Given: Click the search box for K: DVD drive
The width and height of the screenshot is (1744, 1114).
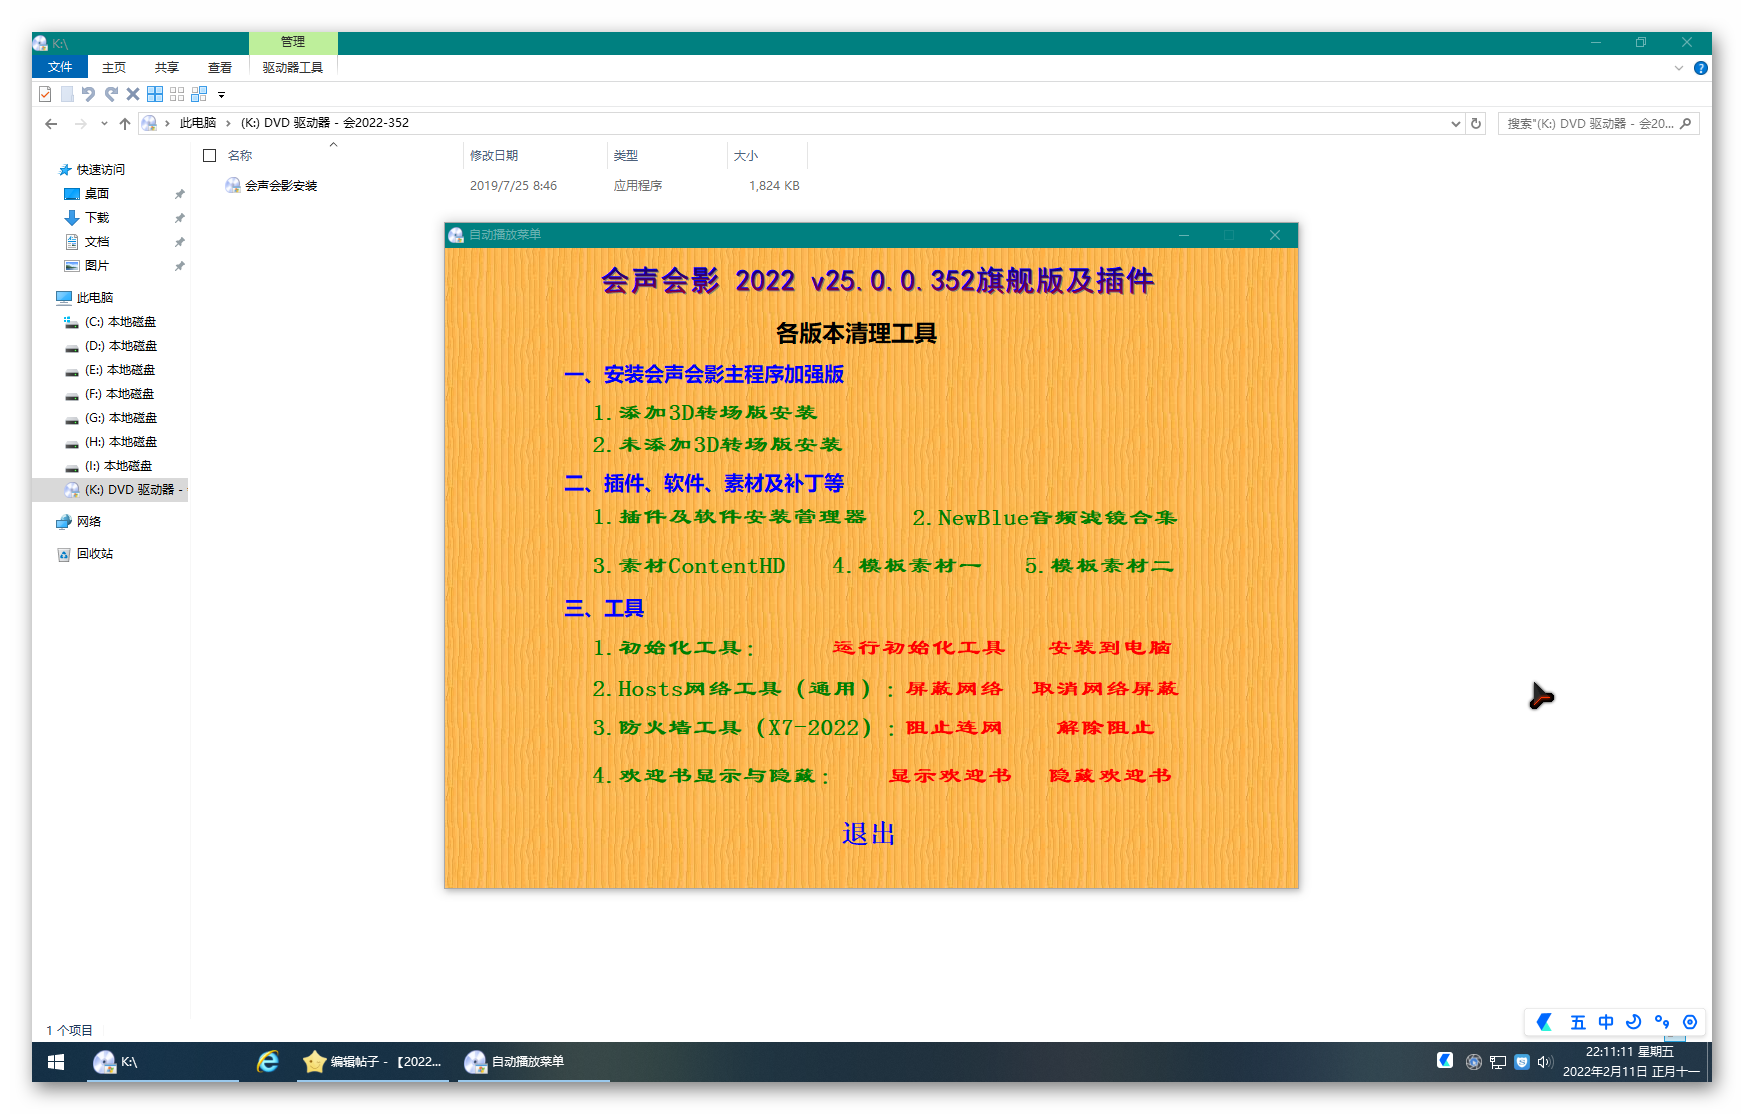Looking at the screenshot, I should (1598, 123).
